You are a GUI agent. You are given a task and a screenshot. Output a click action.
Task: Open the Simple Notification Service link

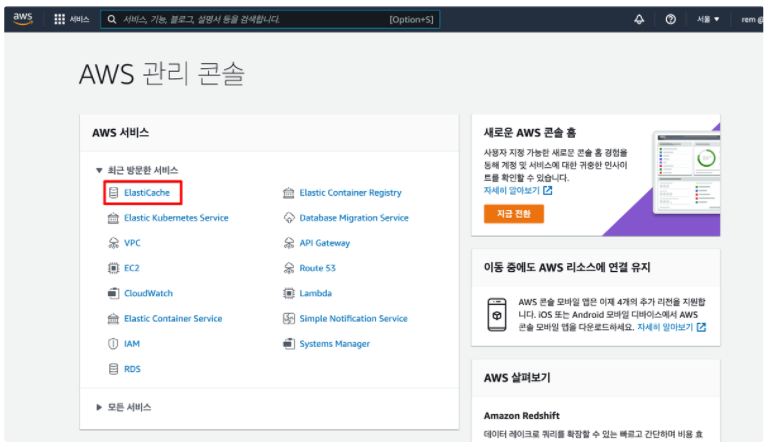click(354, 319)
